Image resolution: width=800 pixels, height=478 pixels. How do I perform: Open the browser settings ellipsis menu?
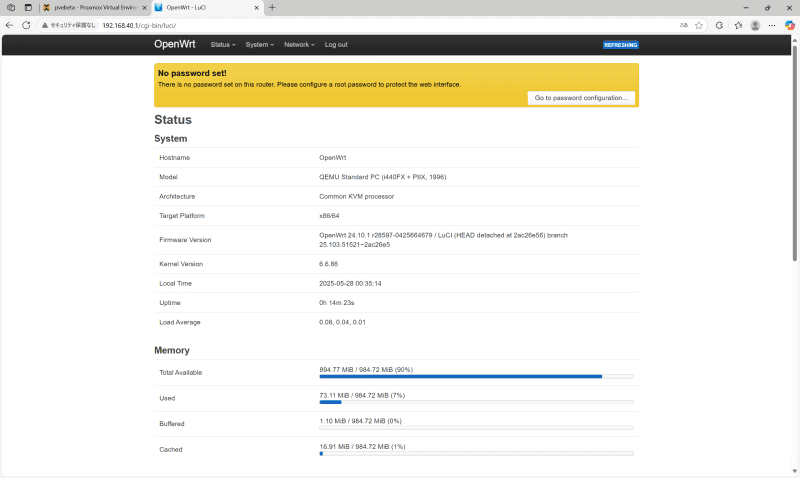tap(772, 25)
